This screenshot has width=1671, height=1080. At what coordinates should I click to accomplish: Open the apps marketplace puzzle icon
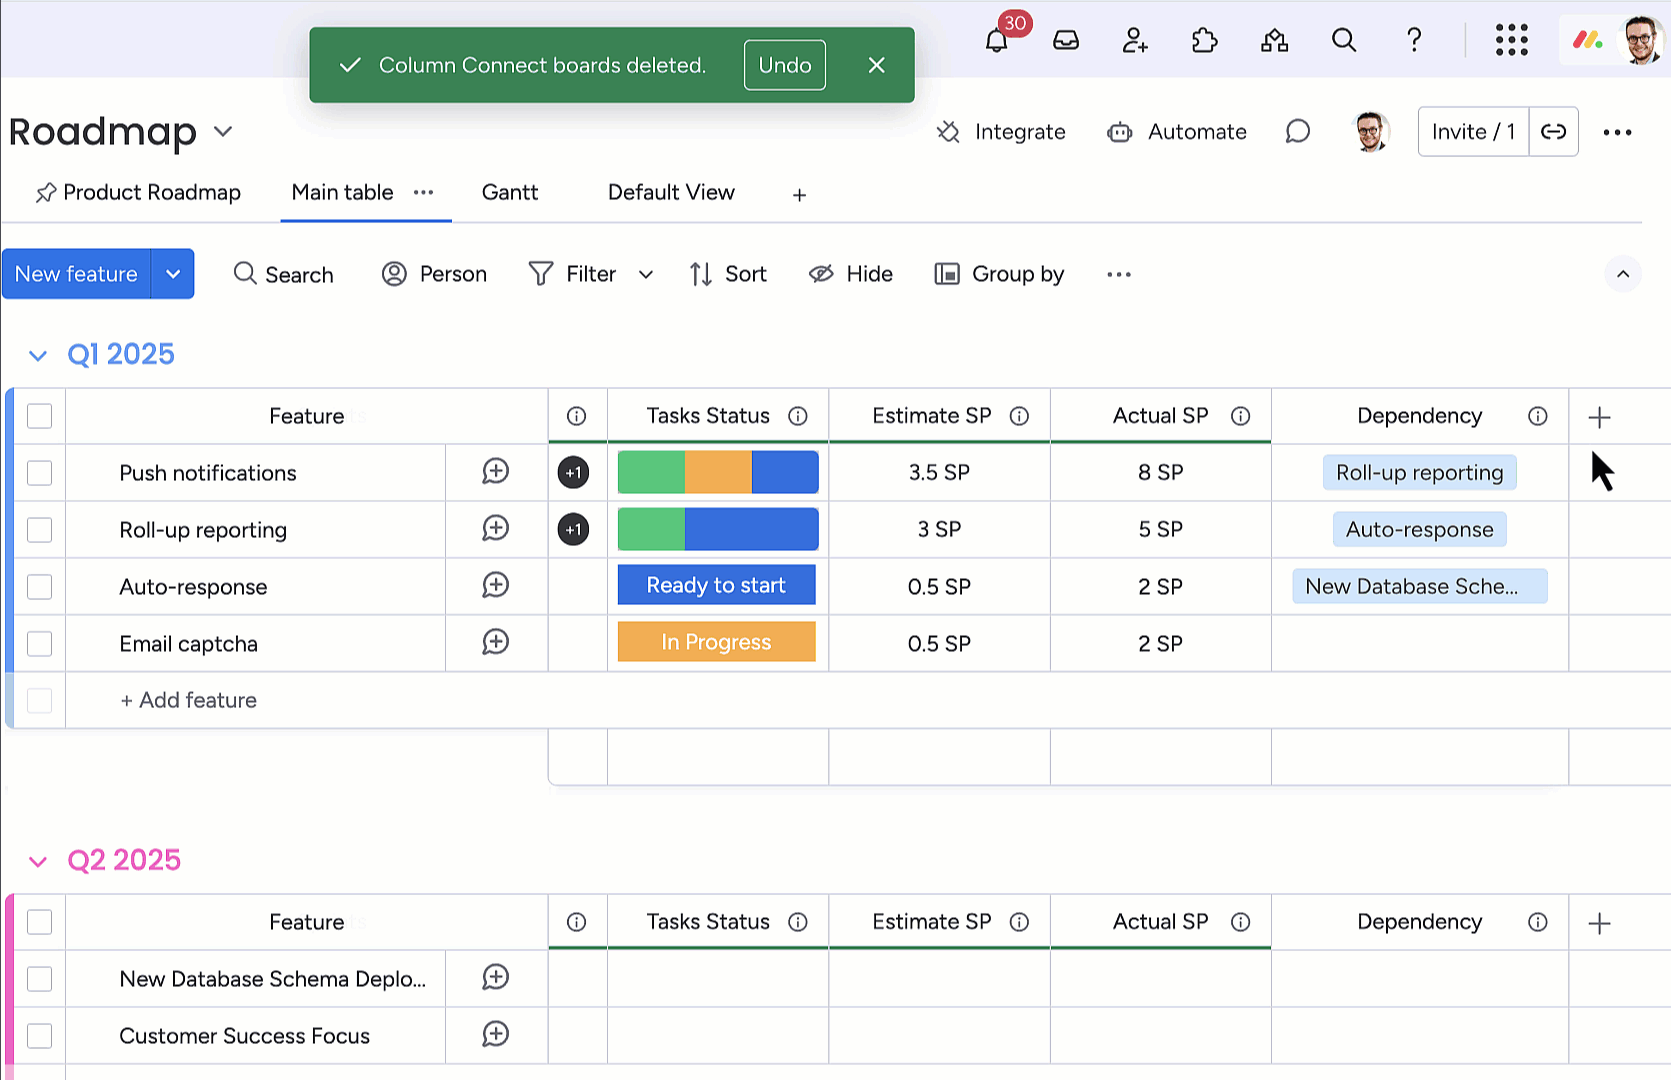tap(1205, 41)
